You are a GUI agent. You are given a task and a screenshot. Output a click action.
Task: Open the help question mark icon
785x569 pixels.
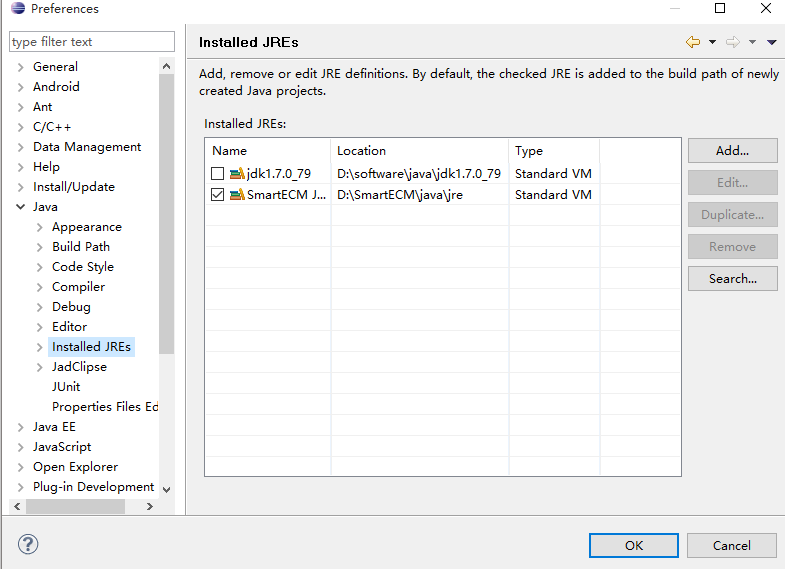tap(28, 544)
